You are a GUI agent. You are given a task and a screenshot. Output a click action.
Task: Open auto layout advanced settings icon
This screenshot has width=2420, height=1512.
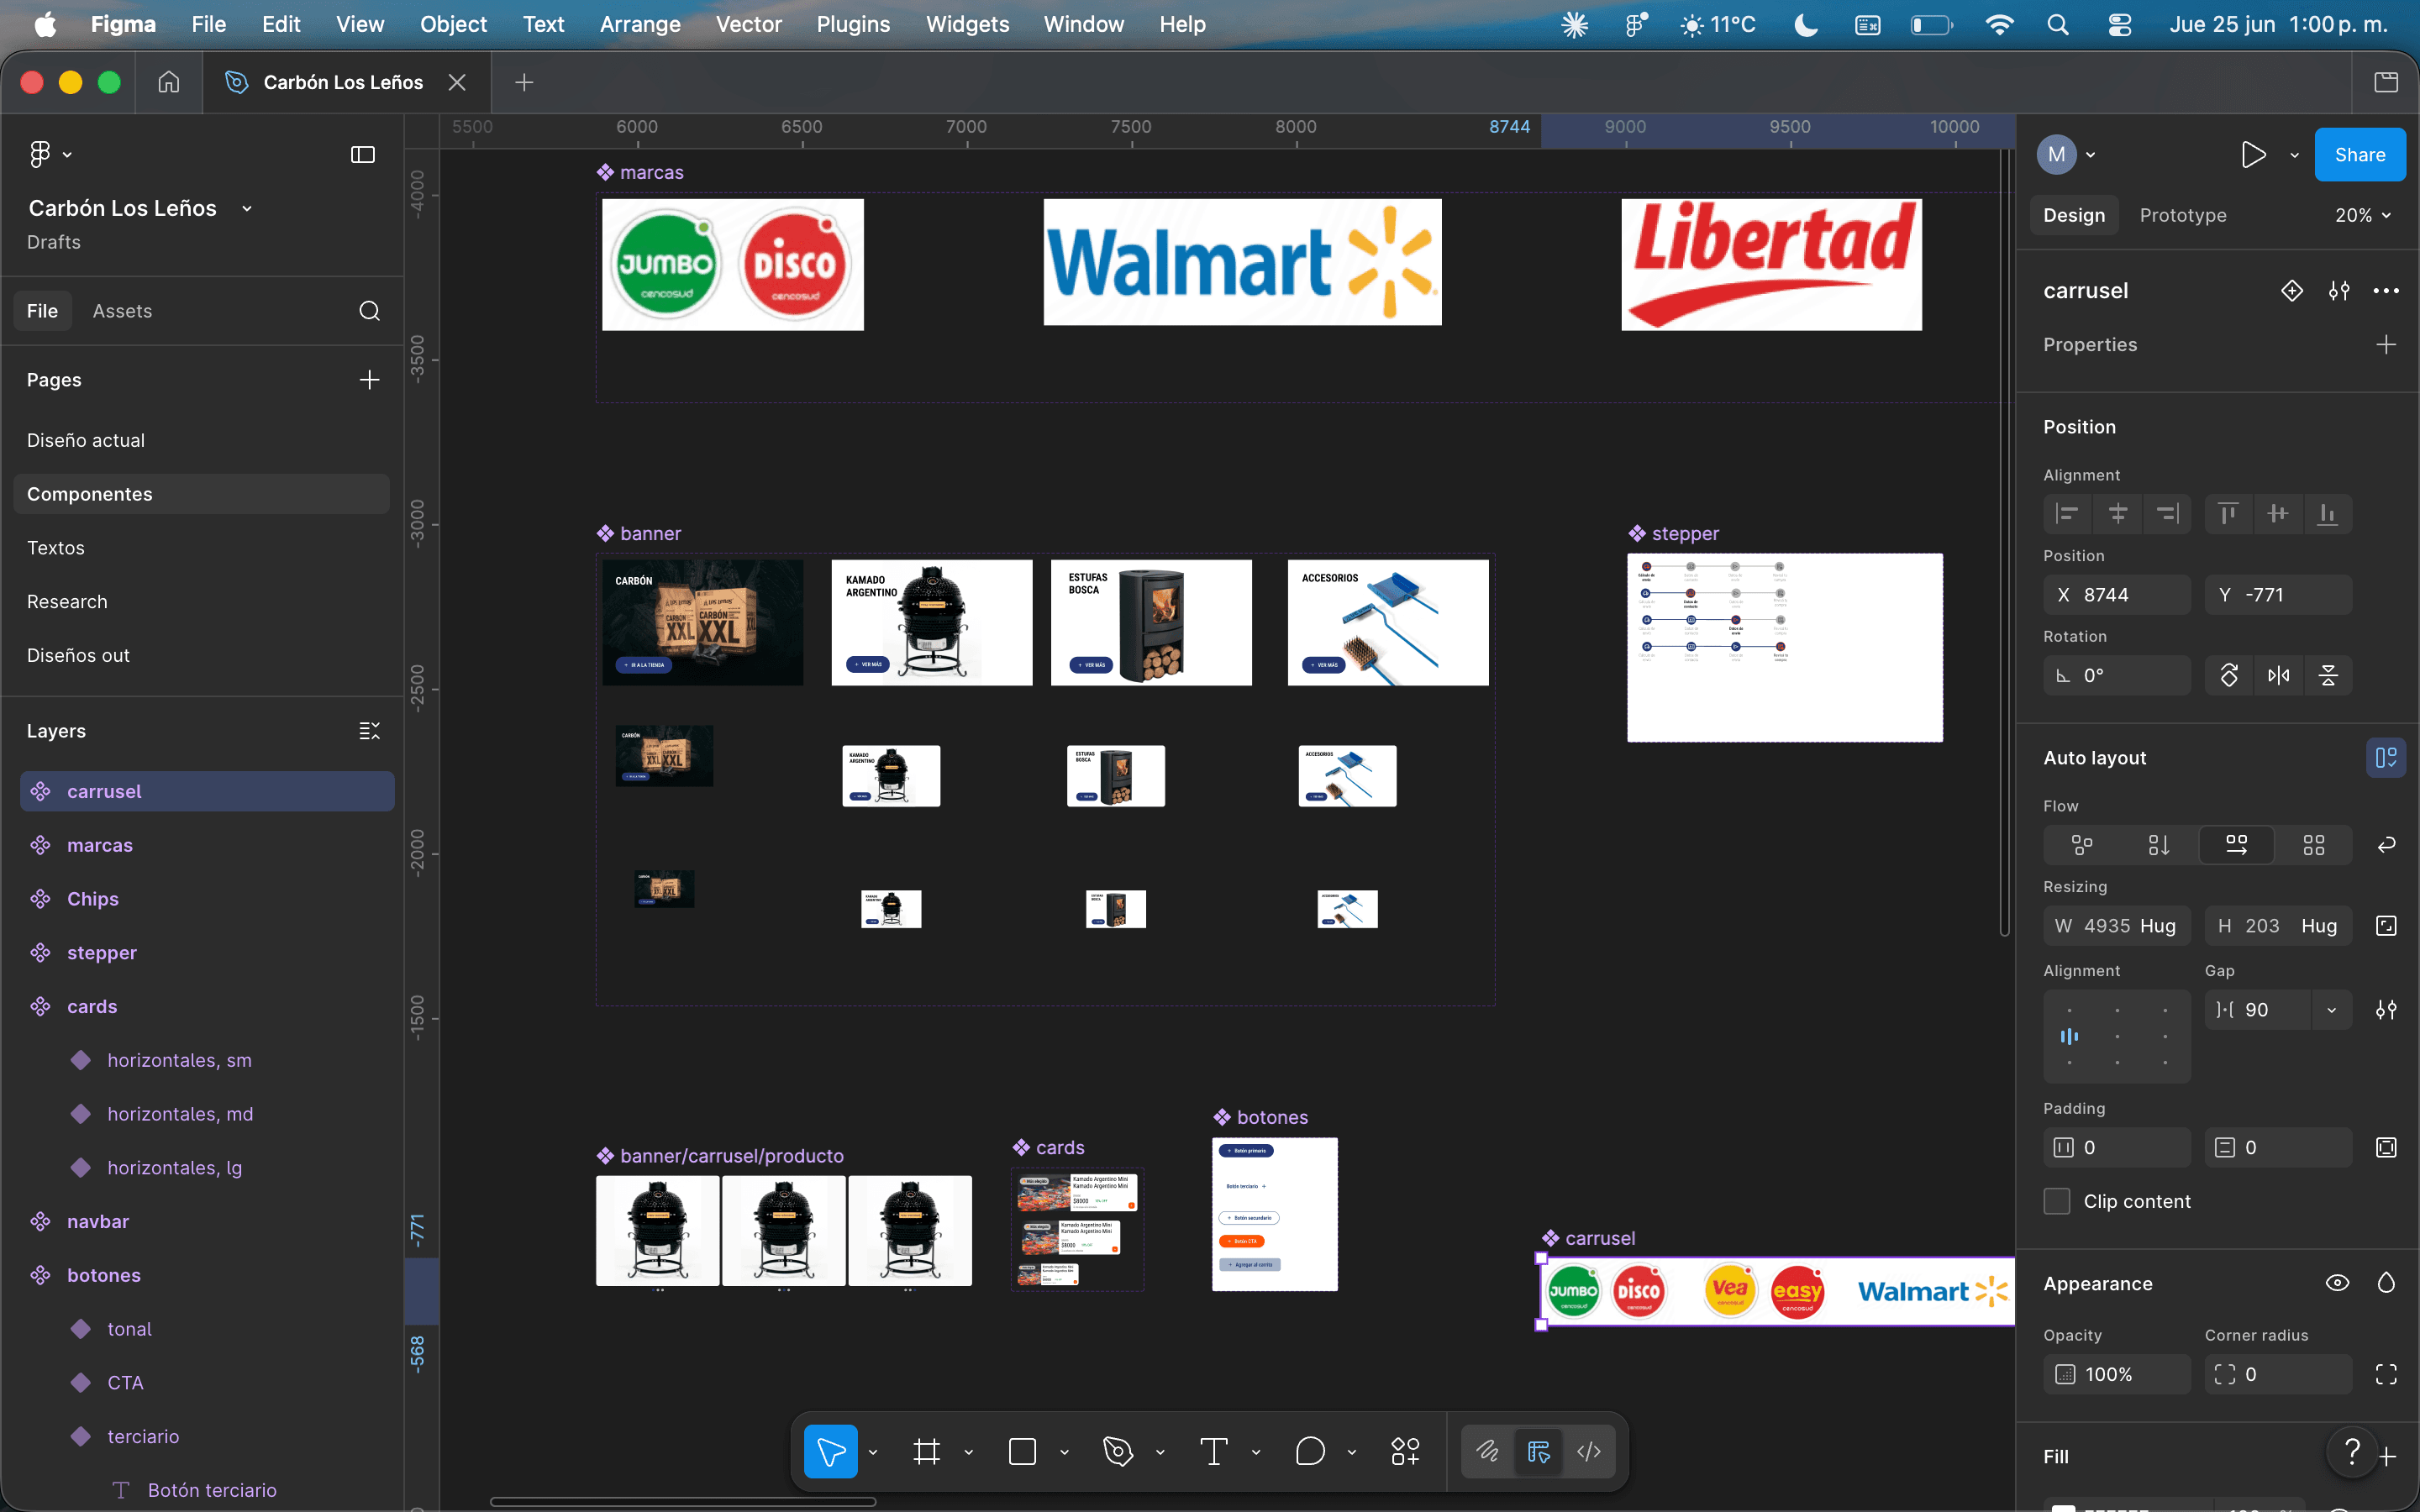(2386, 1010)
